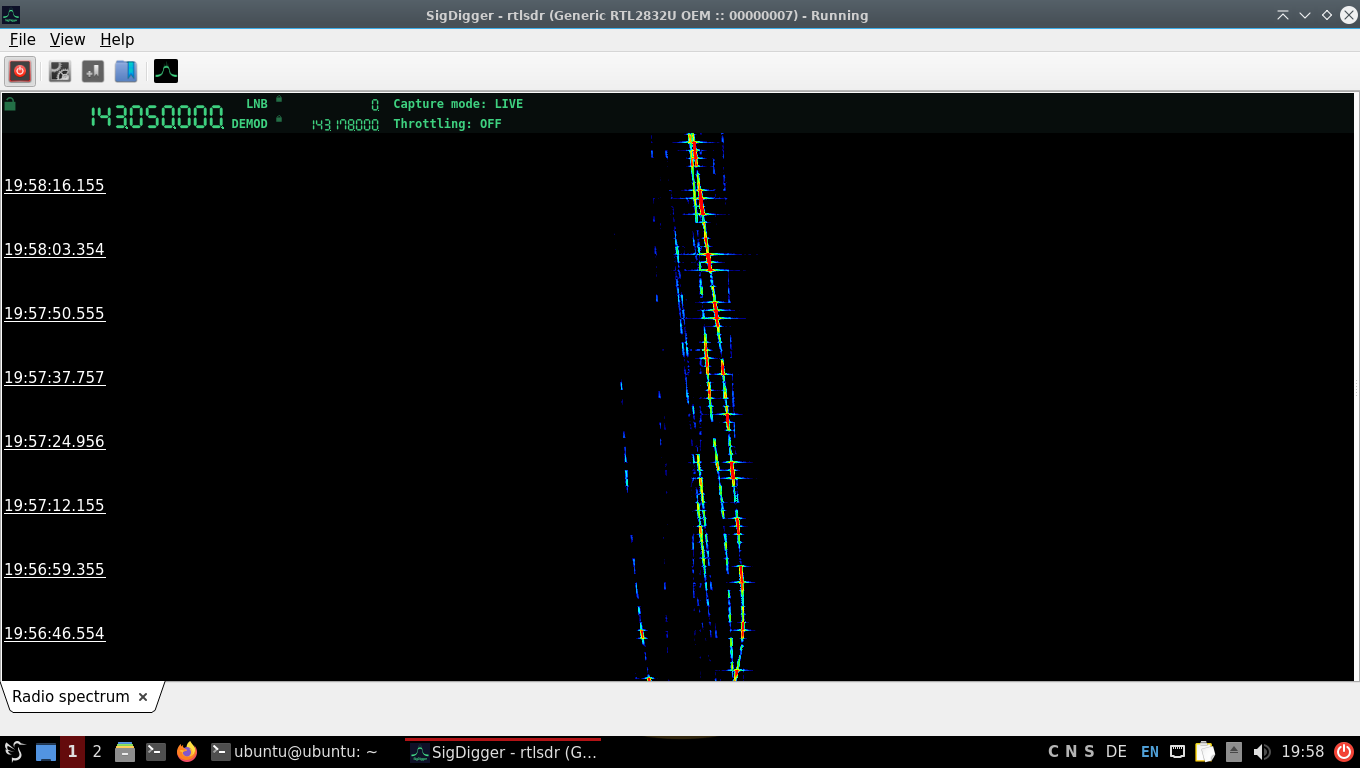Screen dimensions: 1360x768
Task: Select the DE keyboard layout indicator
Action: tap(1116, 752)
